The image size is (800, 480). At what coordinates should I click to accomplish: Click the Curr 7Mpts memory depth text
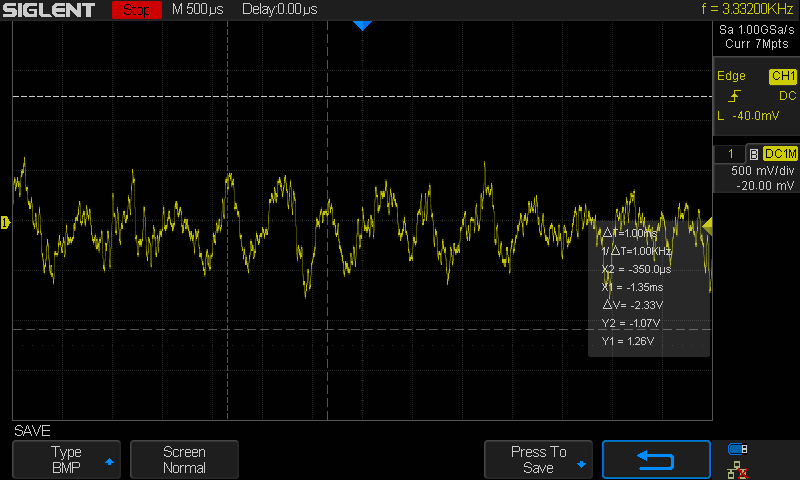[757, 44]
